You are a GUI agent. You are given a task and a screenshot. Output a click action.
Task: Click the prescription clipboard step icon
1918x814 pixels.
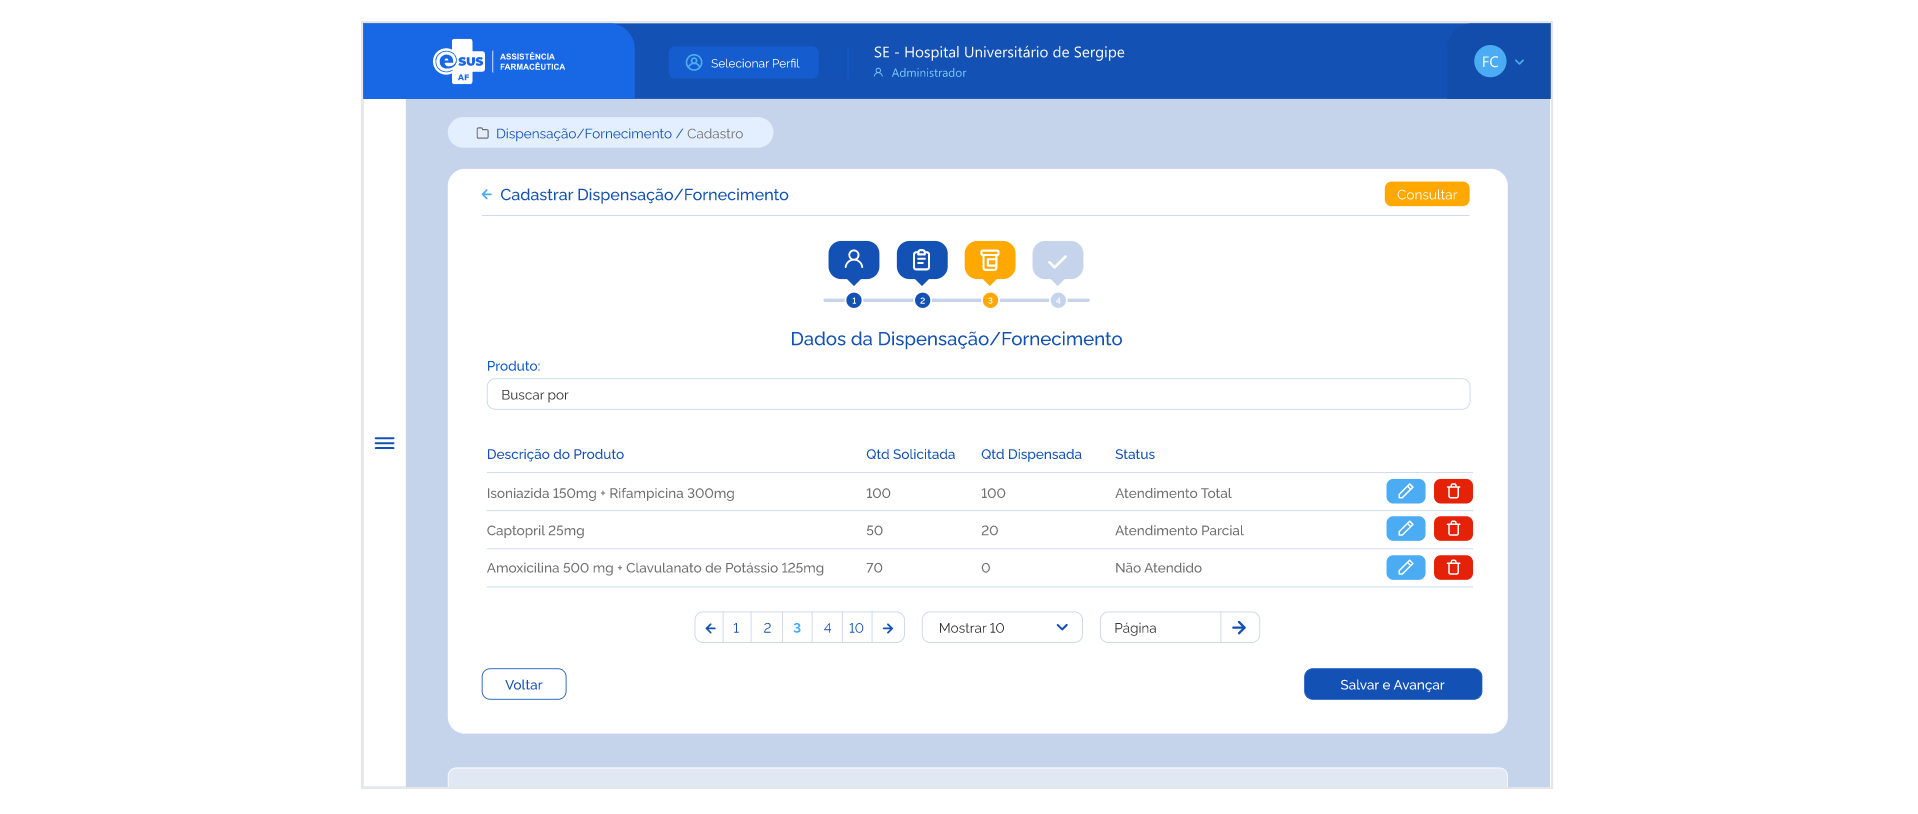[x=921, y=260]
